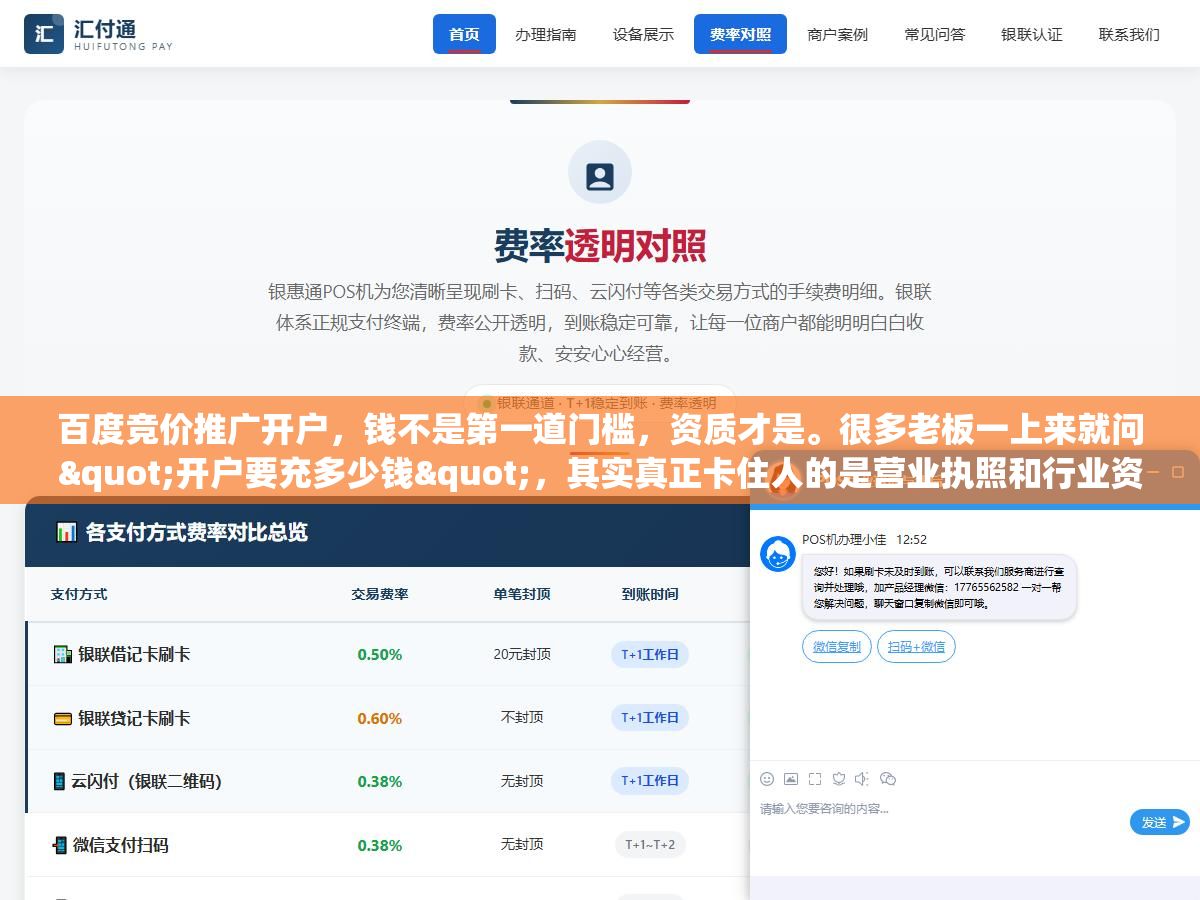Click the phone icon beside 微信支付扫码
The image size is (1200, 900).
(60, 845)
